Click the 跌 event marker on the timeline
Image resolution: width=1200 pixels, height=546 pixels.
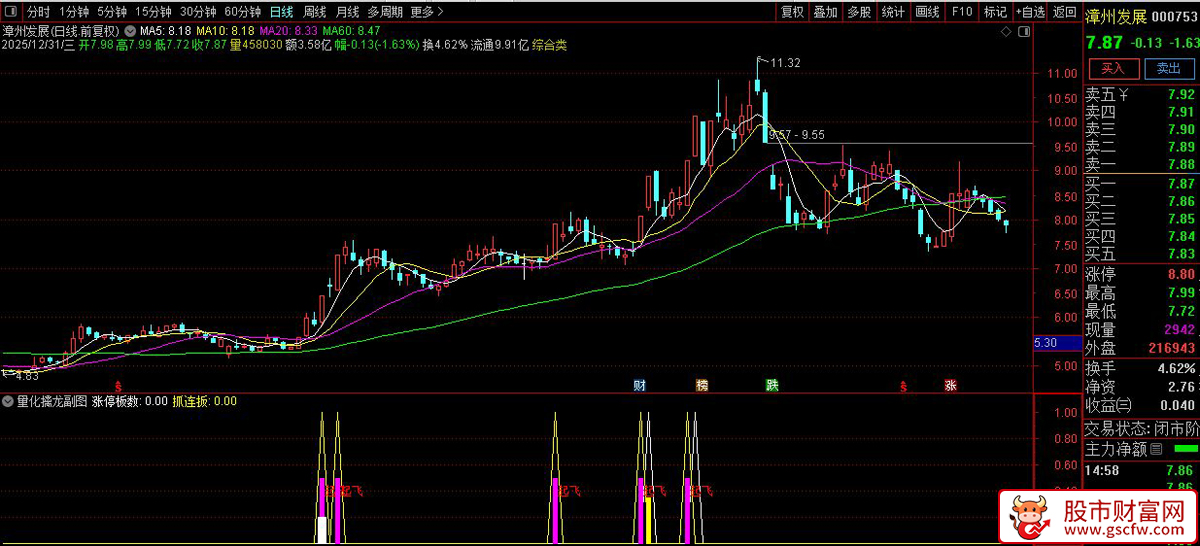772,385
